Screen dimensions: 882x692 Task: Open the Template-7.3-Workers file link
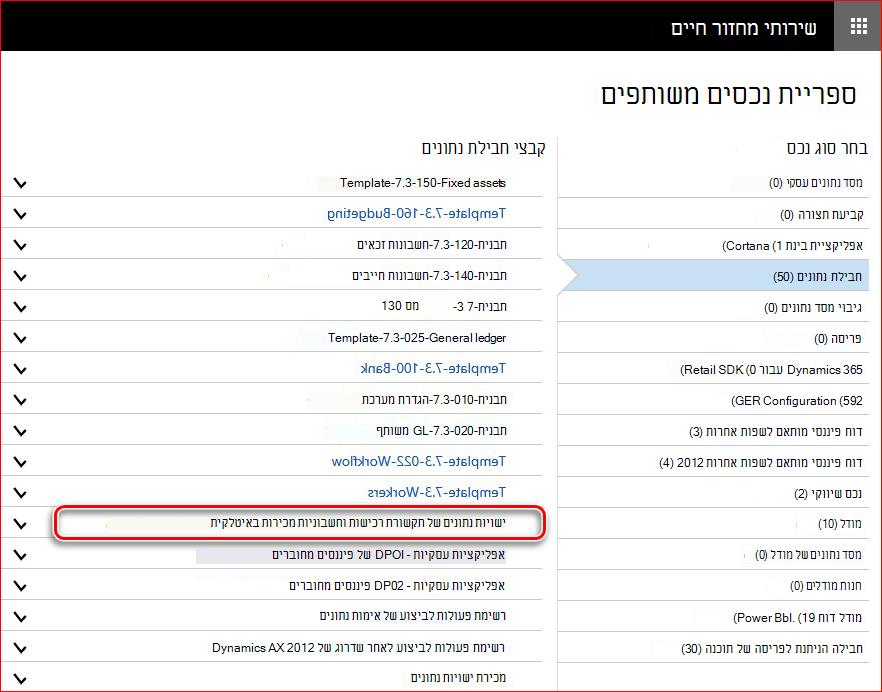coord(436,492)
